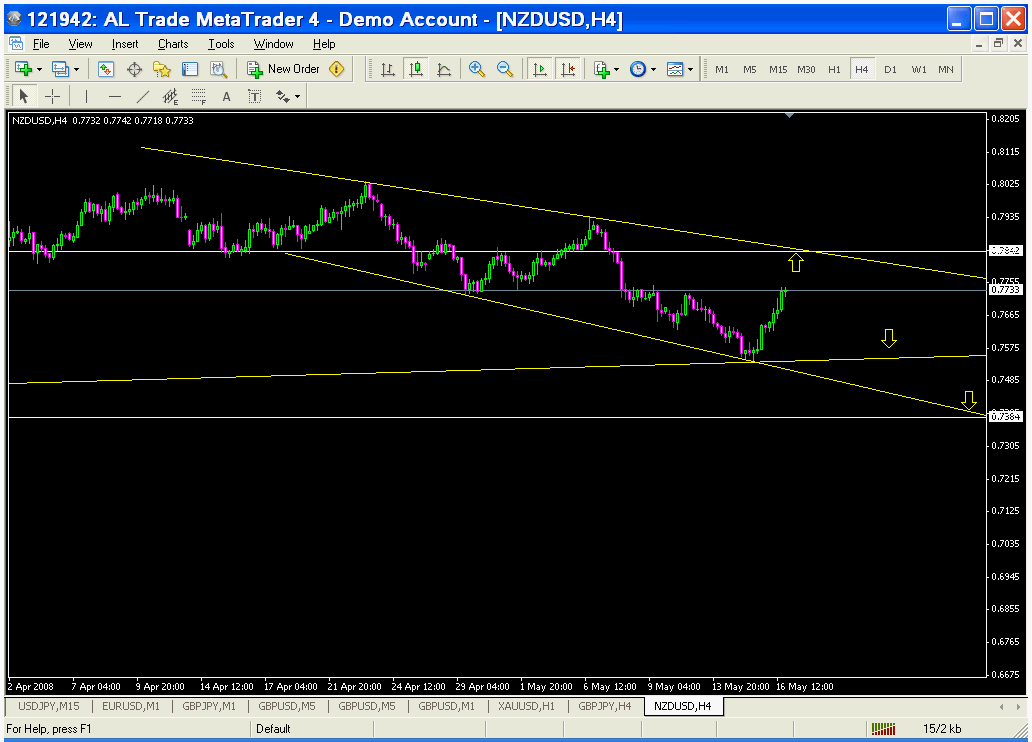Draw a trendline with the diagonal line tool
This screenshot has width=1032, height=742.
pyautogui.click(x=142, y=97)
